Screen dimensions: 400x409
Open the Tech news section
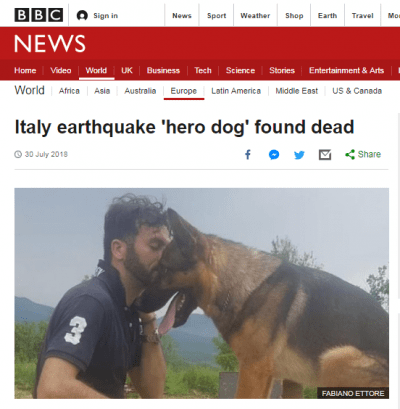tap(203, 71)
